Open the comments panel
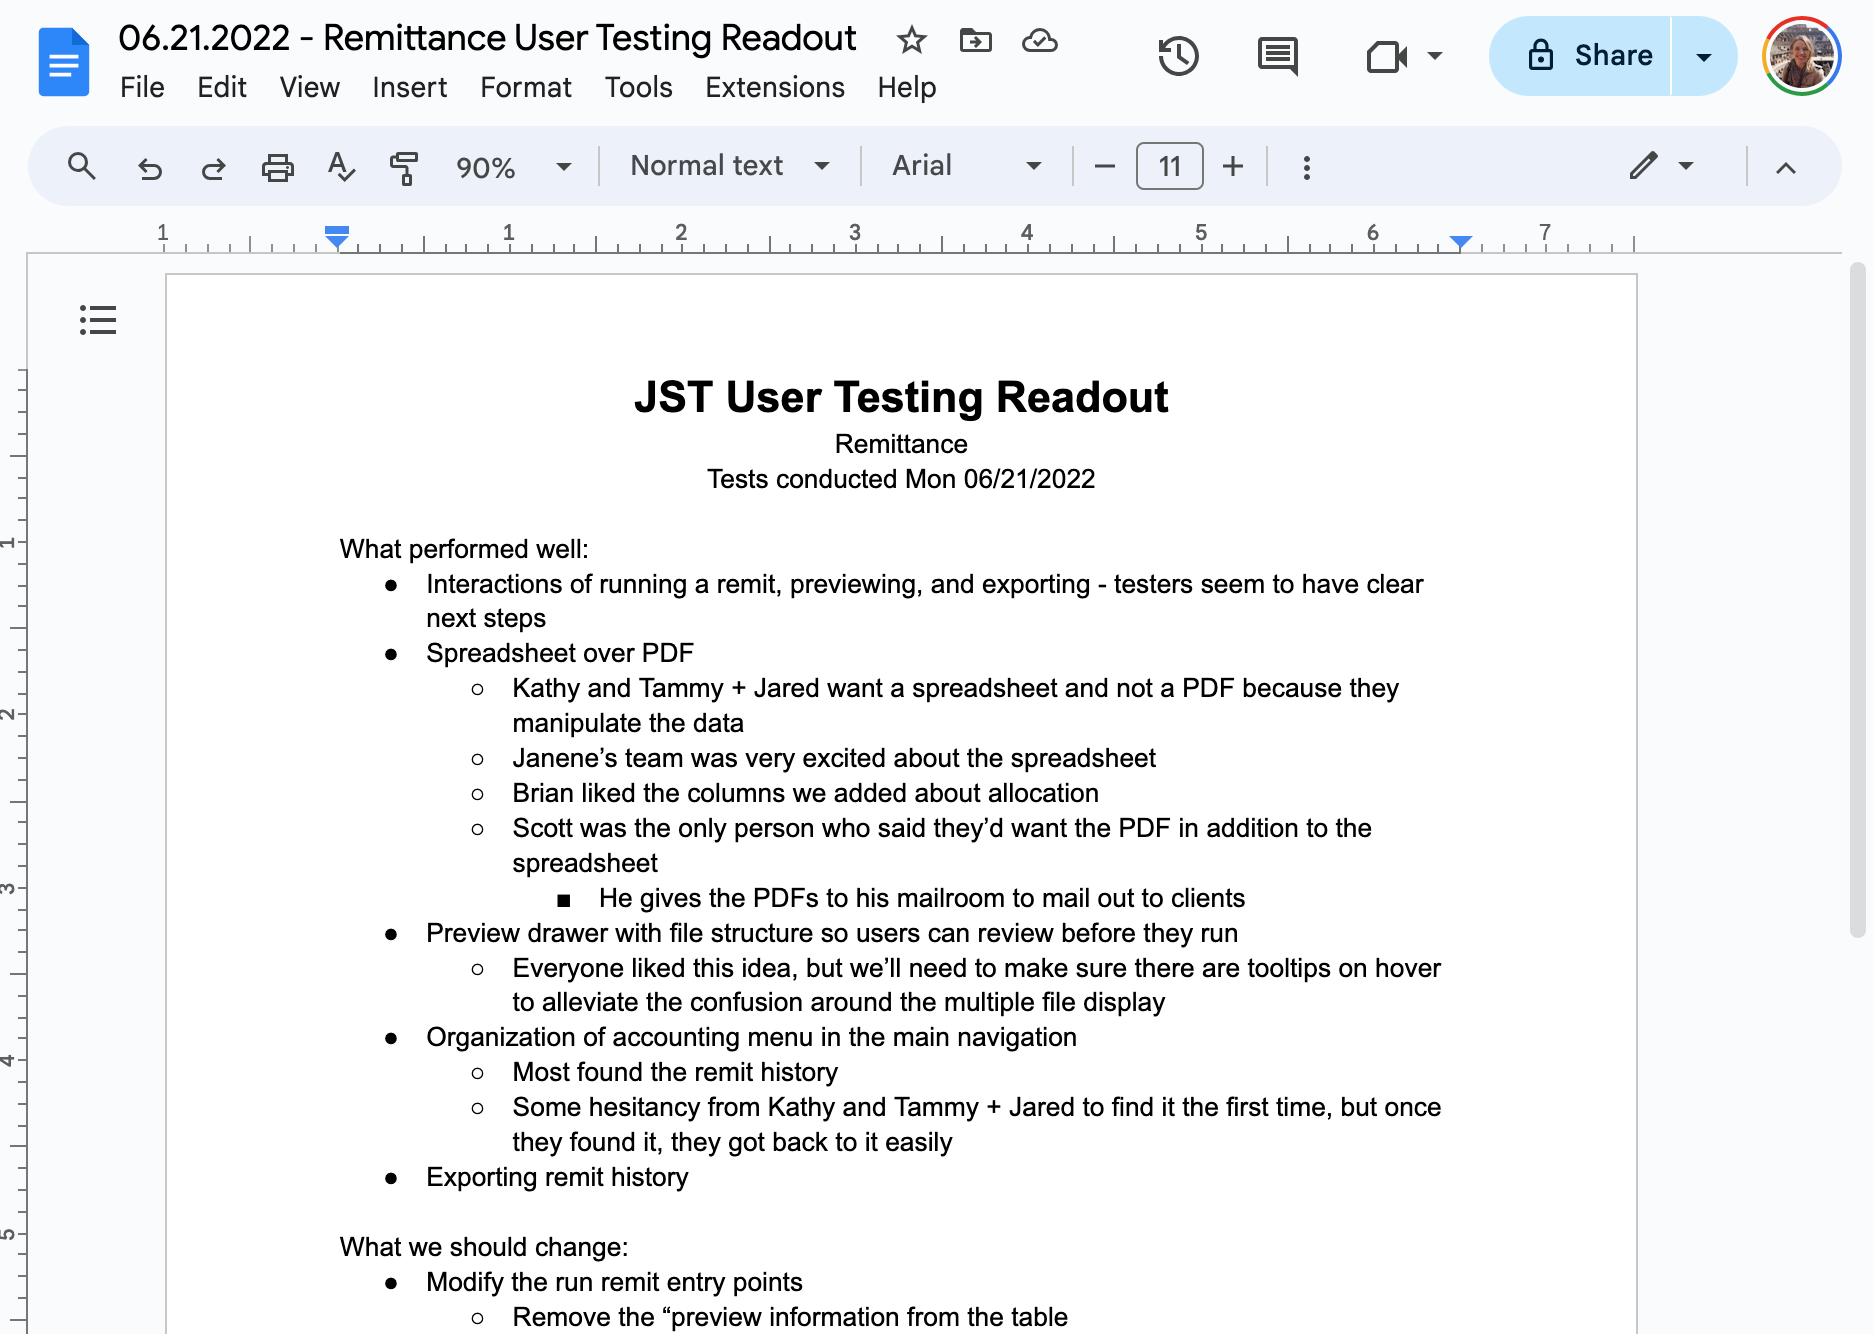Viewport: 1874px width, 1334px height. (1277, 56)
